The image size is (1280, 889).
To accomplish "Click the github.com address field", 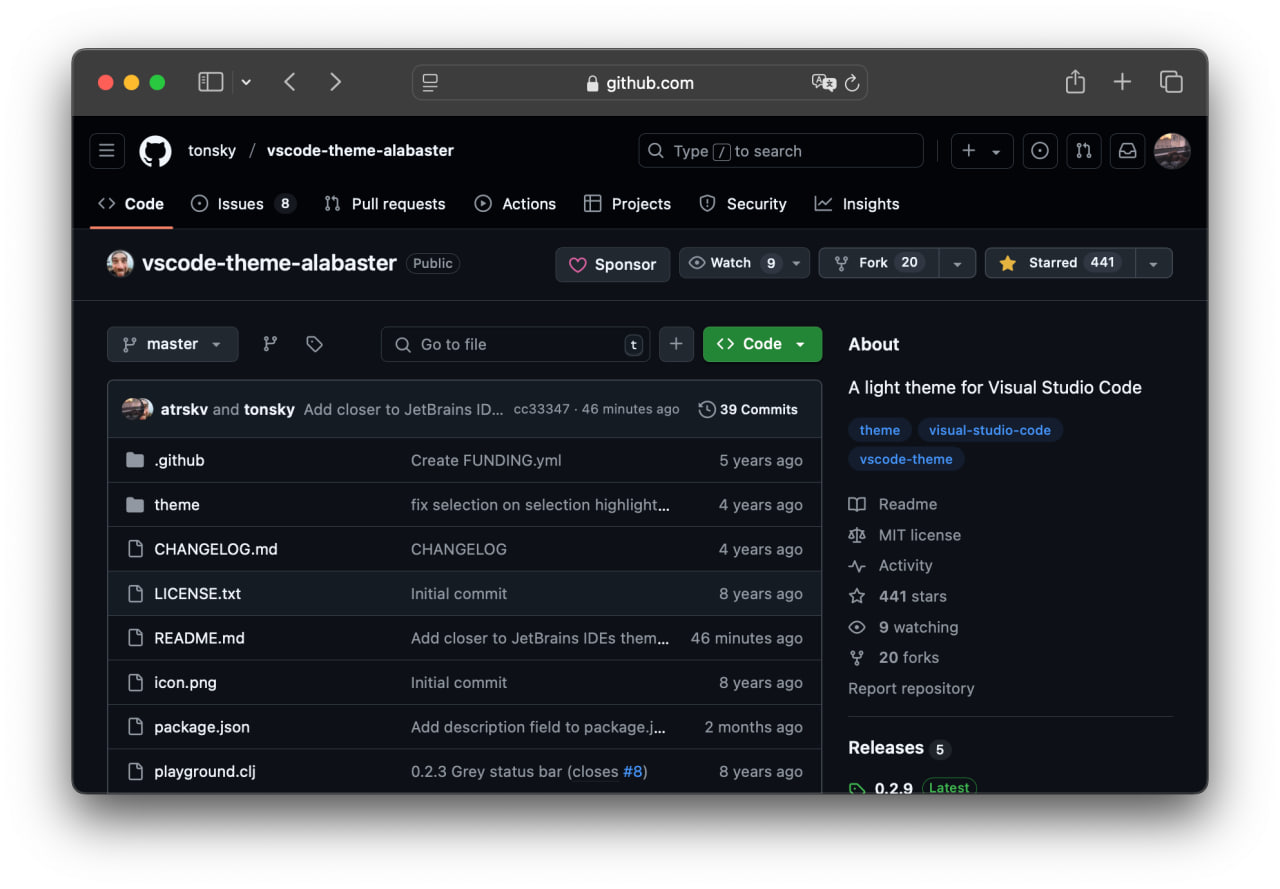I will coord(640,83).
